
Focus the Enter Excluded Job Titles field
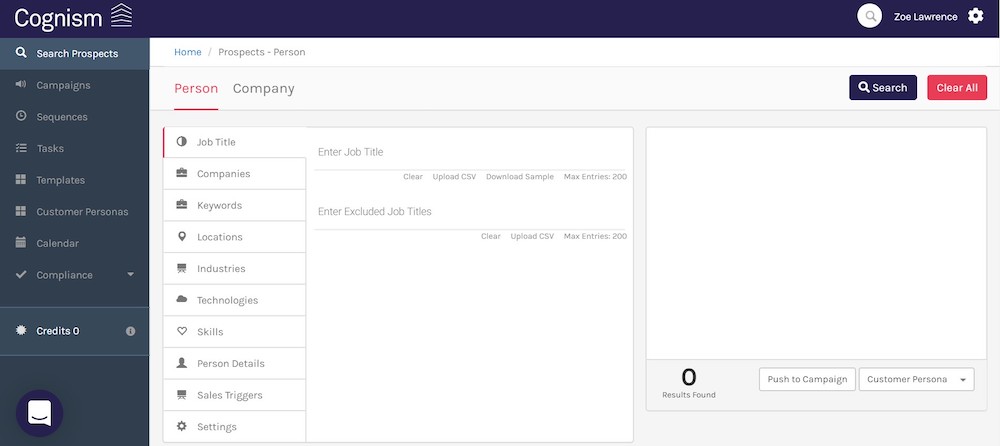click(x=470, y=212)
